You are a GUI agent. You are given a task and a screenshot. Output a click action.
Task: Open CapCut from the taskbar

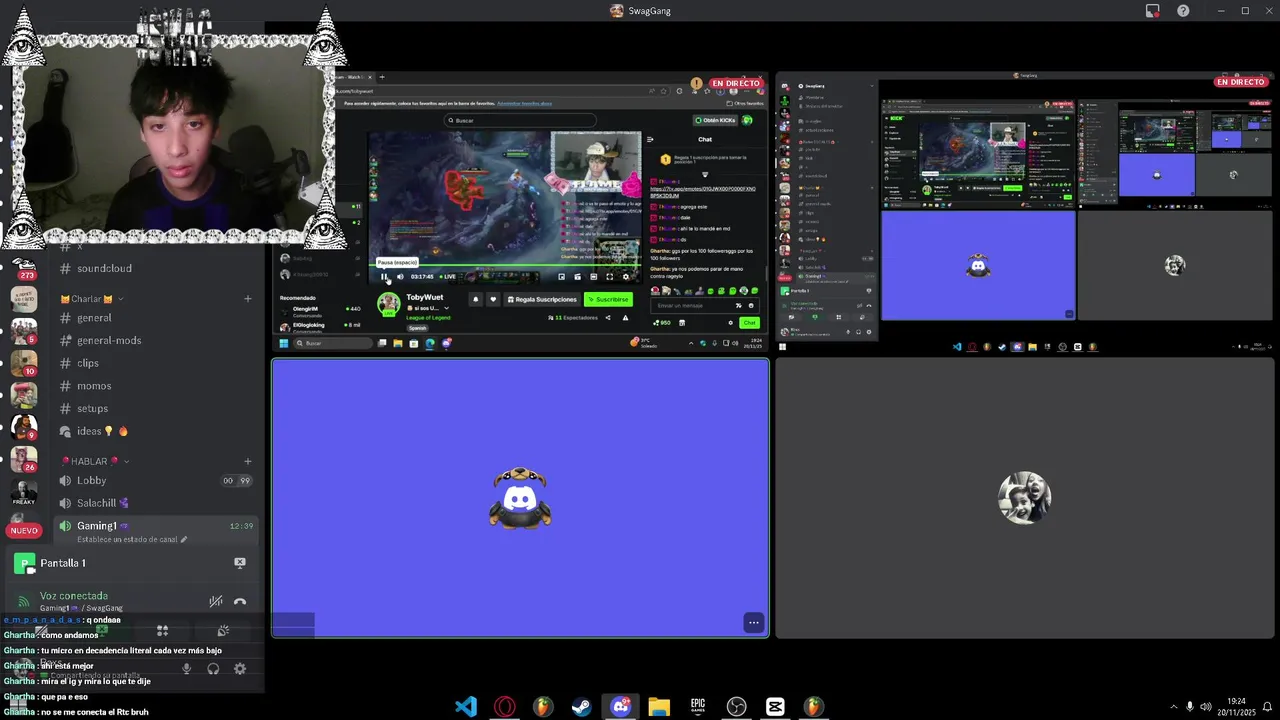pyautogui.click(x=775, y=707)
